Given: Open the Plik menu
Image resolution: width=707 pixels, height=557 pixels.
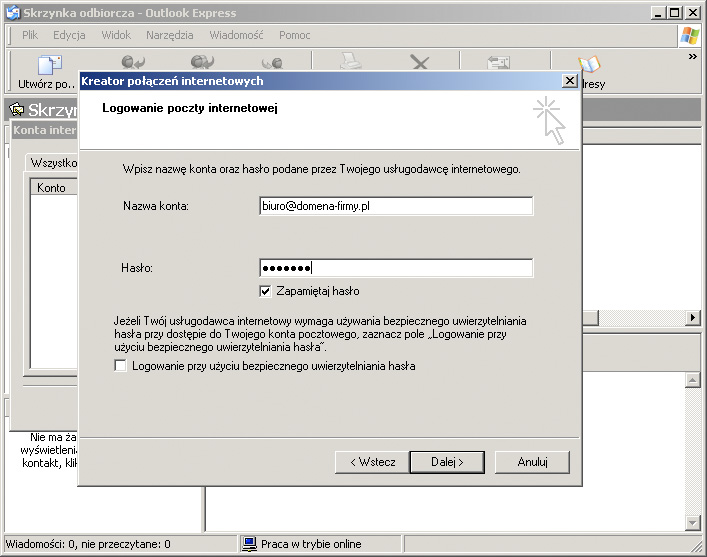Looking at the screenshot, I should 30,35.
